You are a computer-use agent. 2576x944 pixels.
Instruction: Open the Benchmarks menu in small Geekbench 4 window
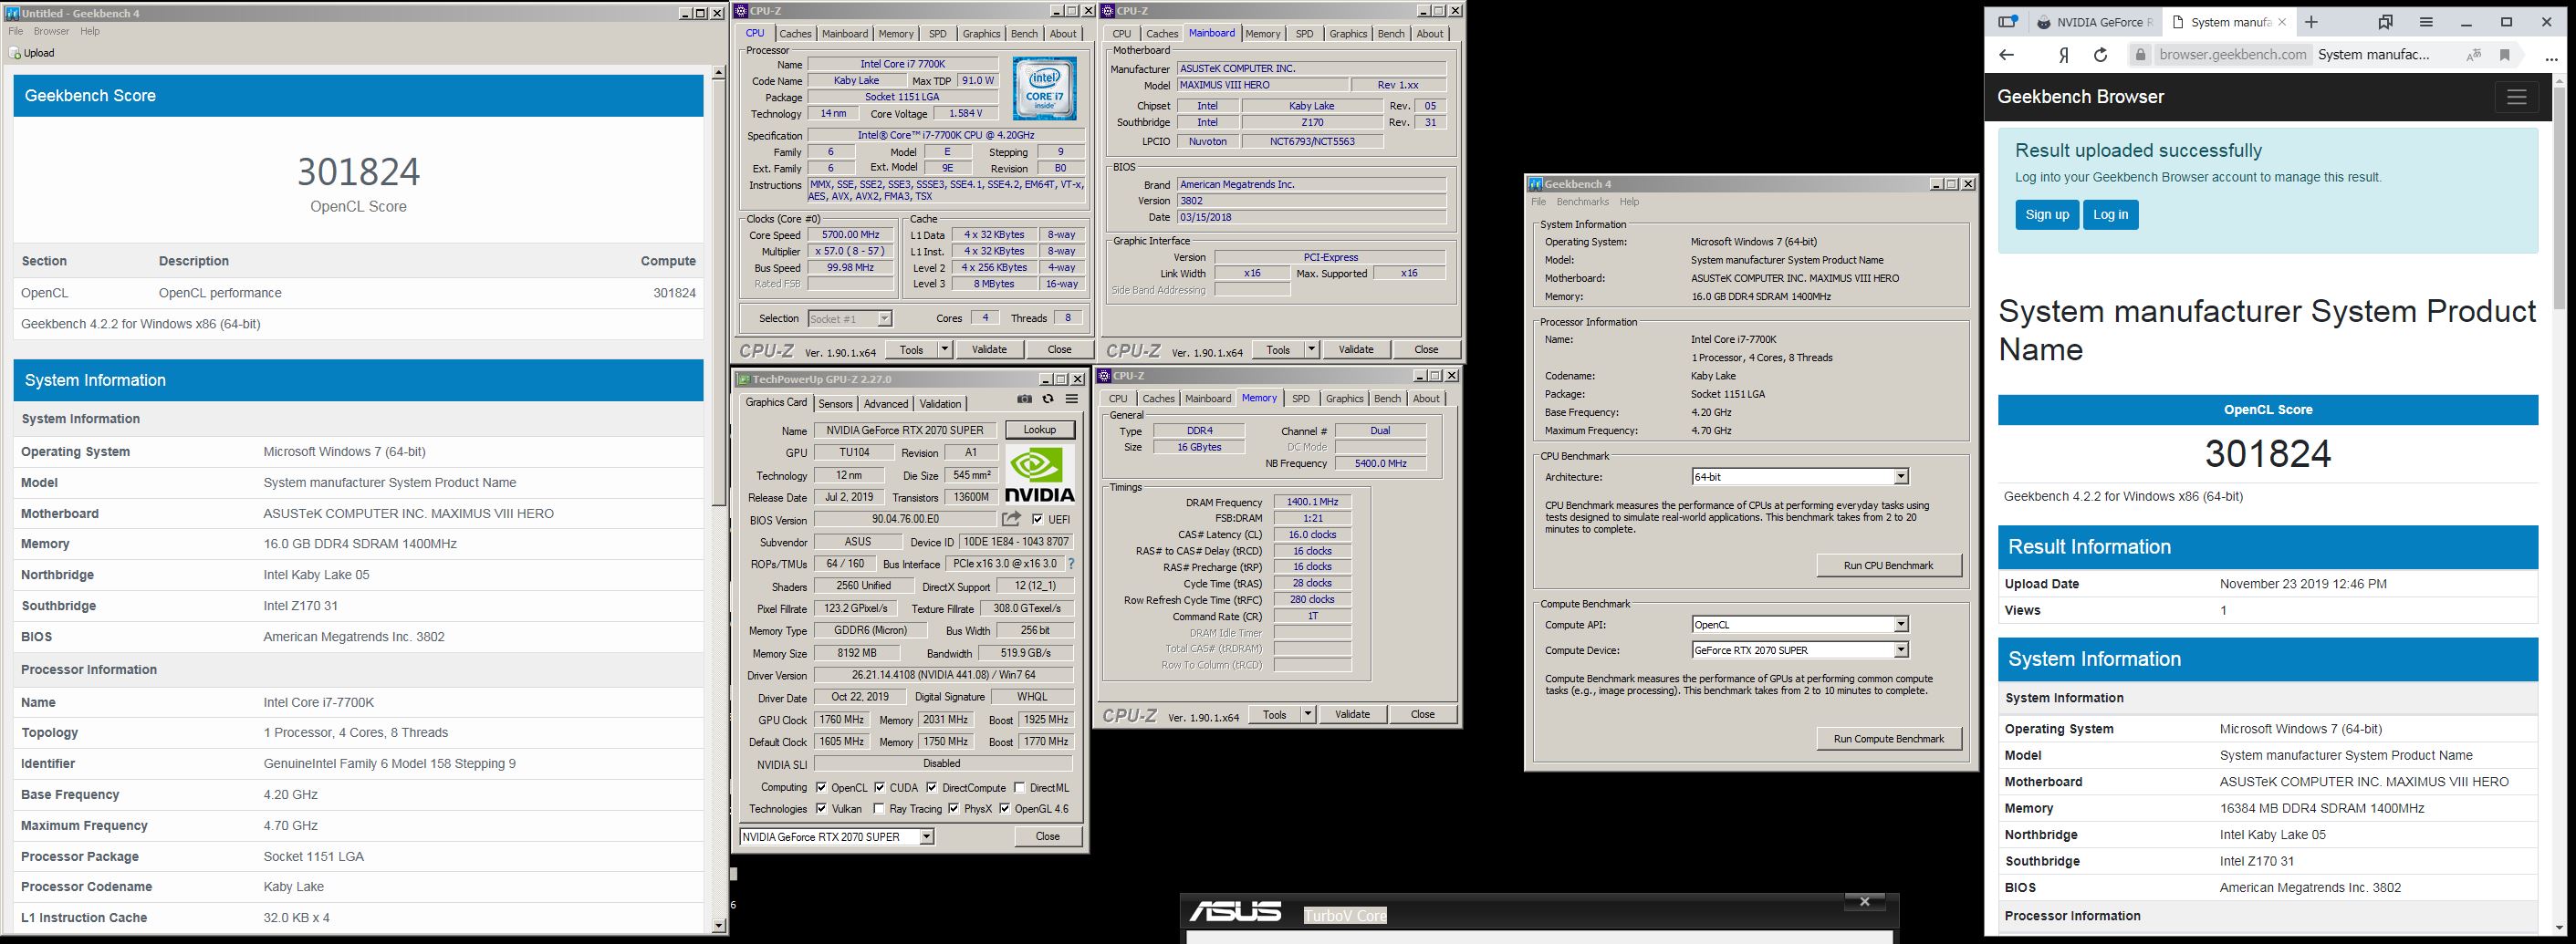tap(1582, 202)
